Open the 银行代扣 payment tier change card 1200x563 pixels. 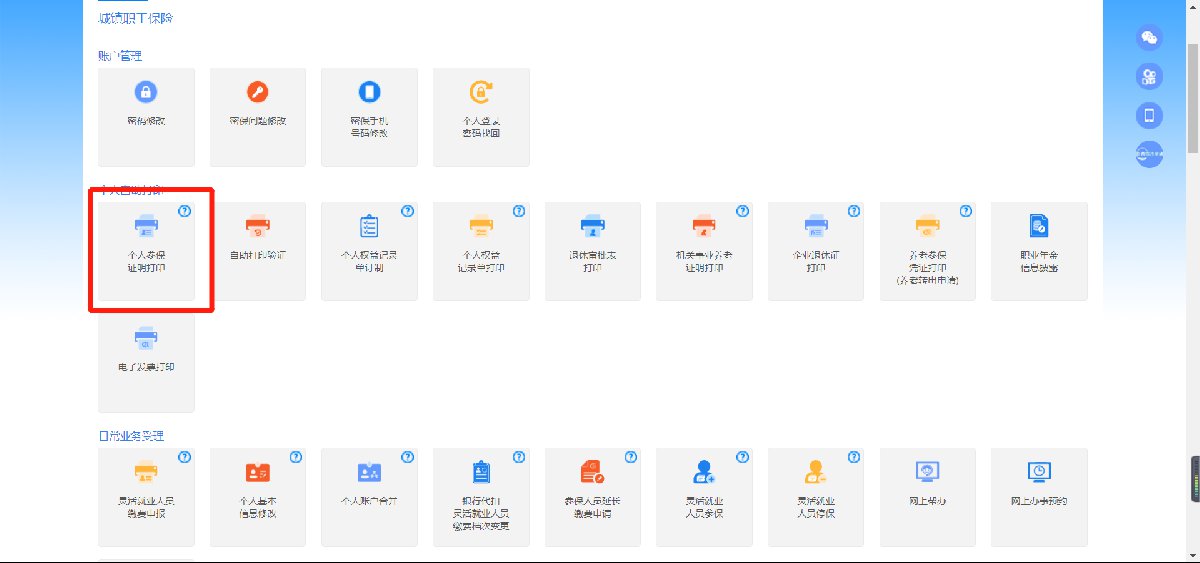tap(481, 497)
